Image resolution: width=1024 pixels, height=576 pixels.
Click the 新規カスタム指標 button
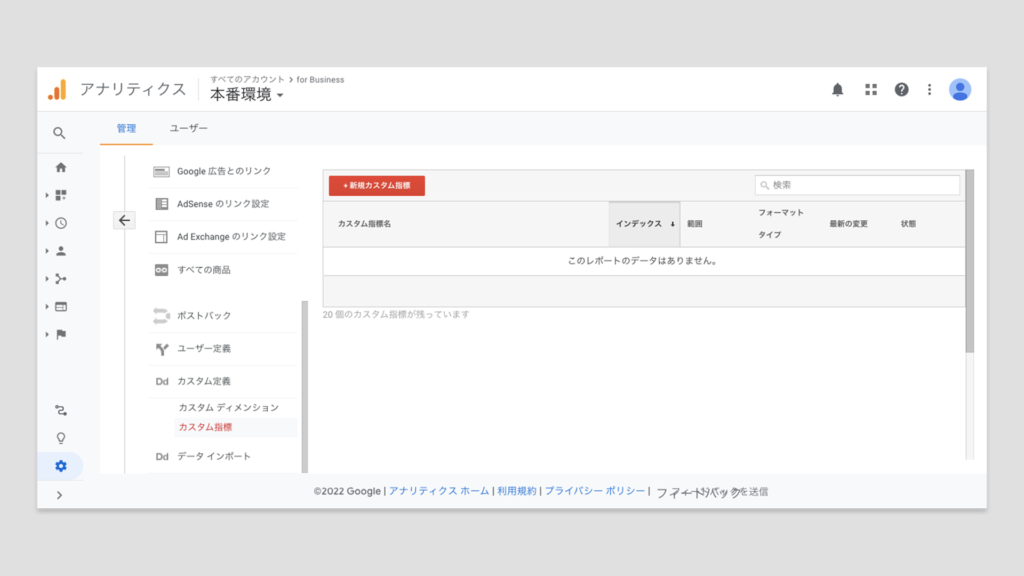click(x=377, y=186)
